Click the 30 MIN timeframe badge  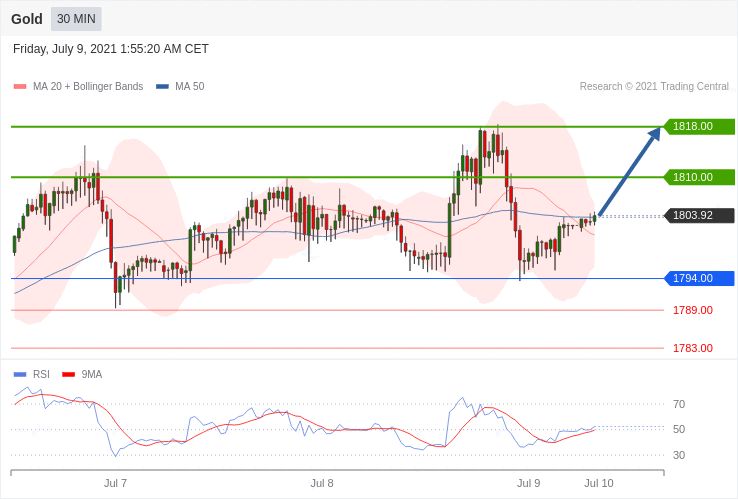(76, 19)
